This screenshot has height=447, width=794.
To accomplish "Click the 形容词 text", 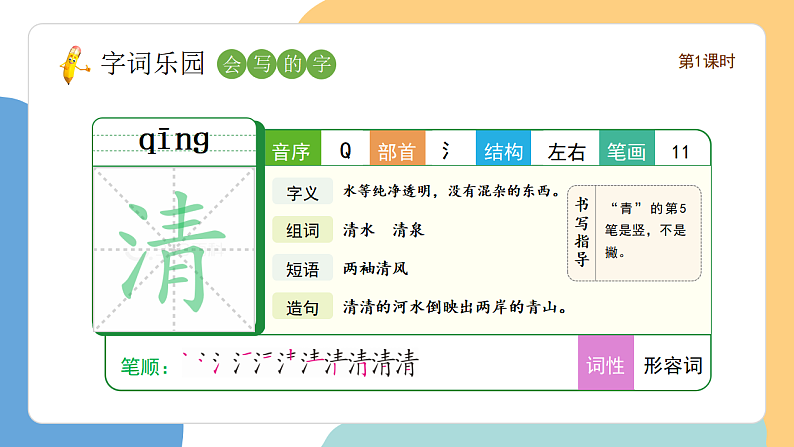I will [x=673, y=365].
